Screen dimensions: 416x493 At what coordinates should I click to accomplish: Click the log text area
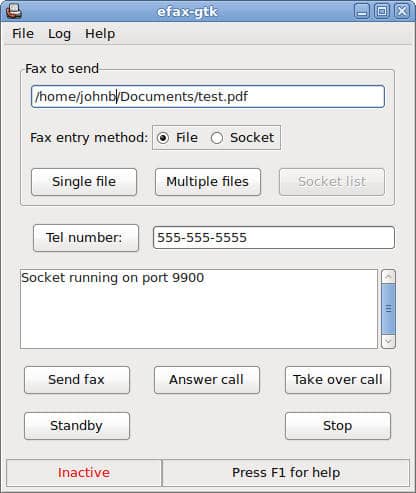tap(199, 309)
